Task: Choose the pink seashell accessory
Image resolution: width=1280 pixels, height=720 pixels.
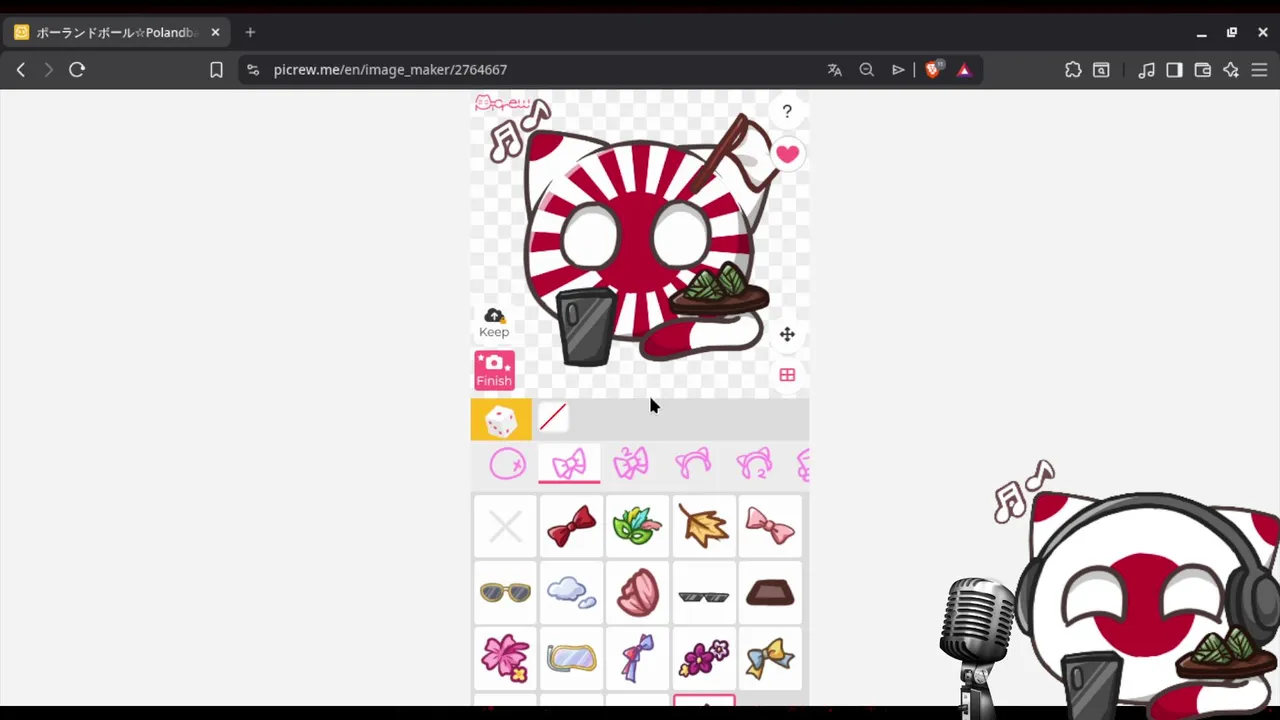Action: click(x=637, y=592)
